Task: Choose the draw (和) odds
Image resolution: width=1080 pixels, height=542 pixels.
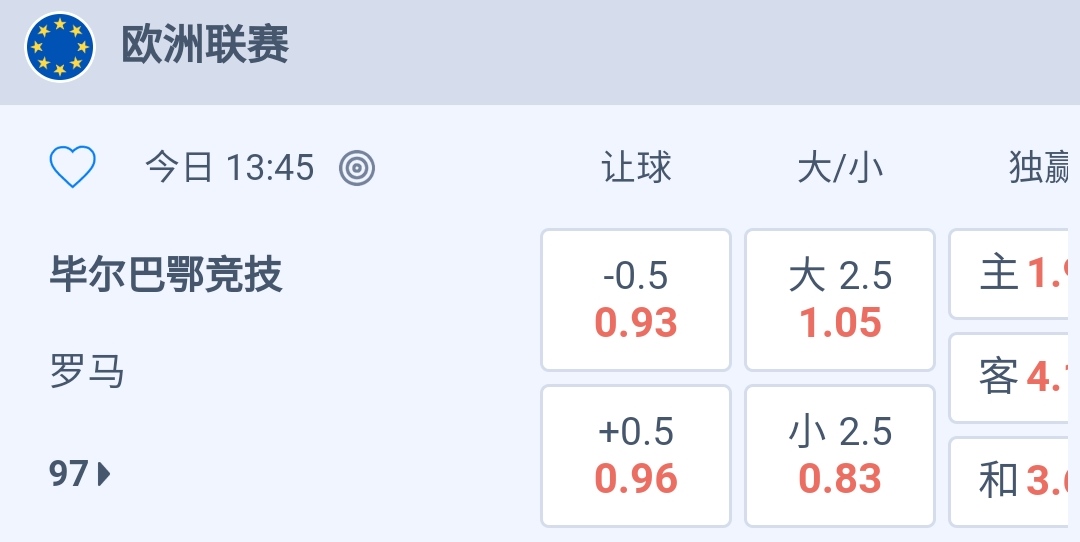Action: click(1014, 481)
